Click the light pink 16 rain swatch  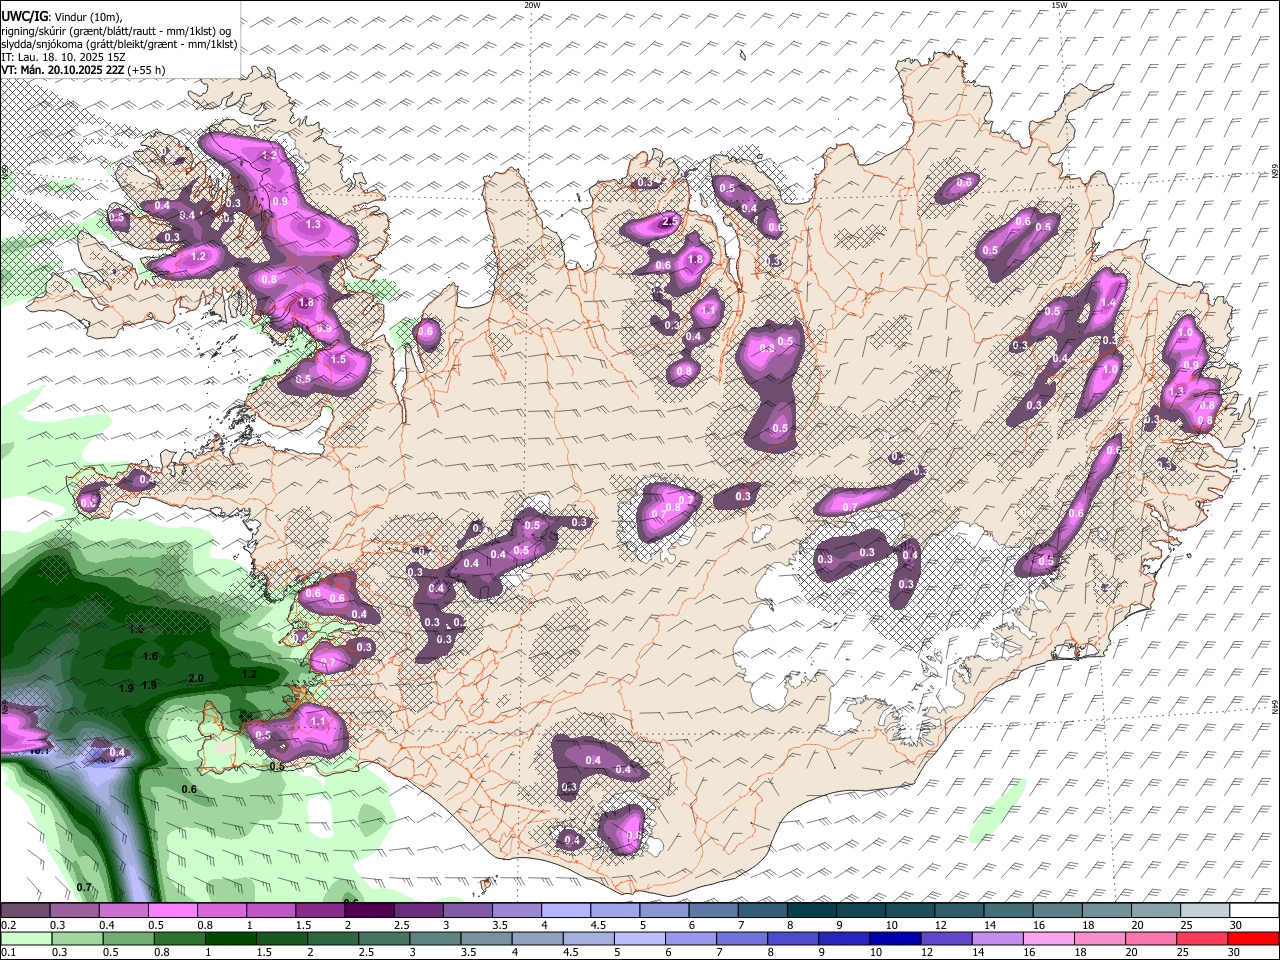pos(1048,939)
